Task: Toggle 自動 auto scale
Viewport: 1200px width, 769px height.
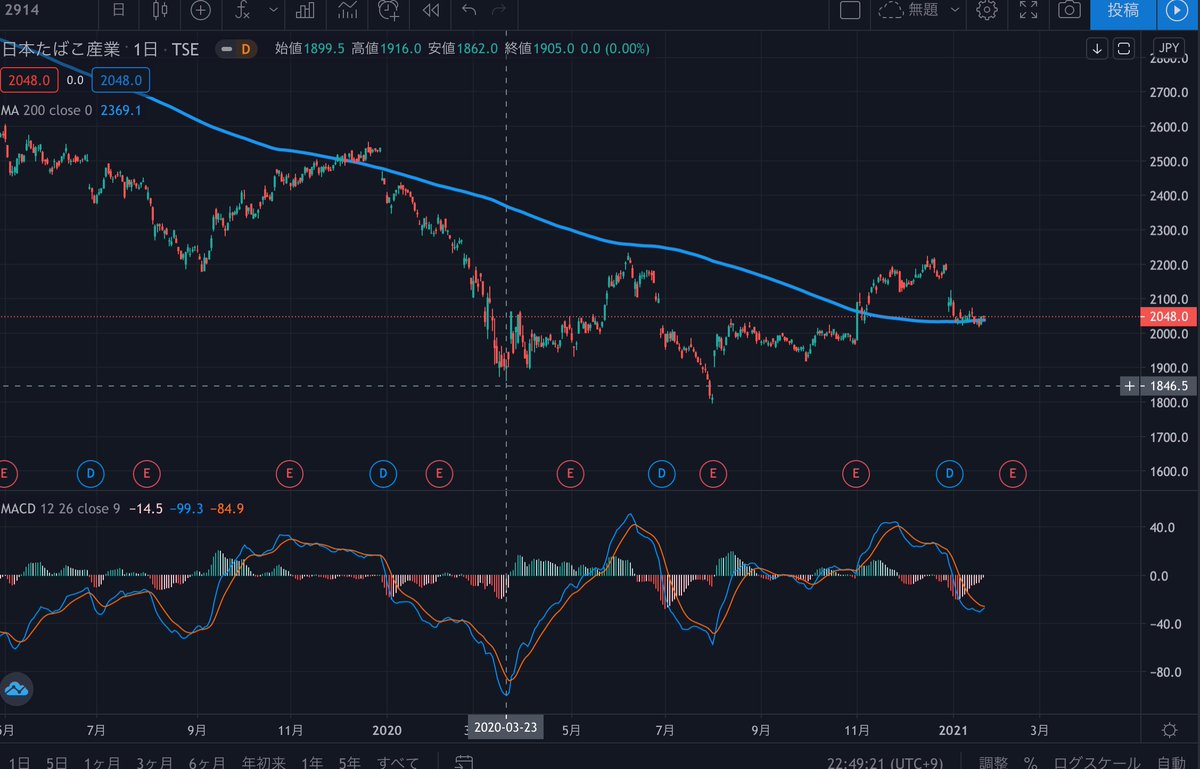Action: point(1172,762)
